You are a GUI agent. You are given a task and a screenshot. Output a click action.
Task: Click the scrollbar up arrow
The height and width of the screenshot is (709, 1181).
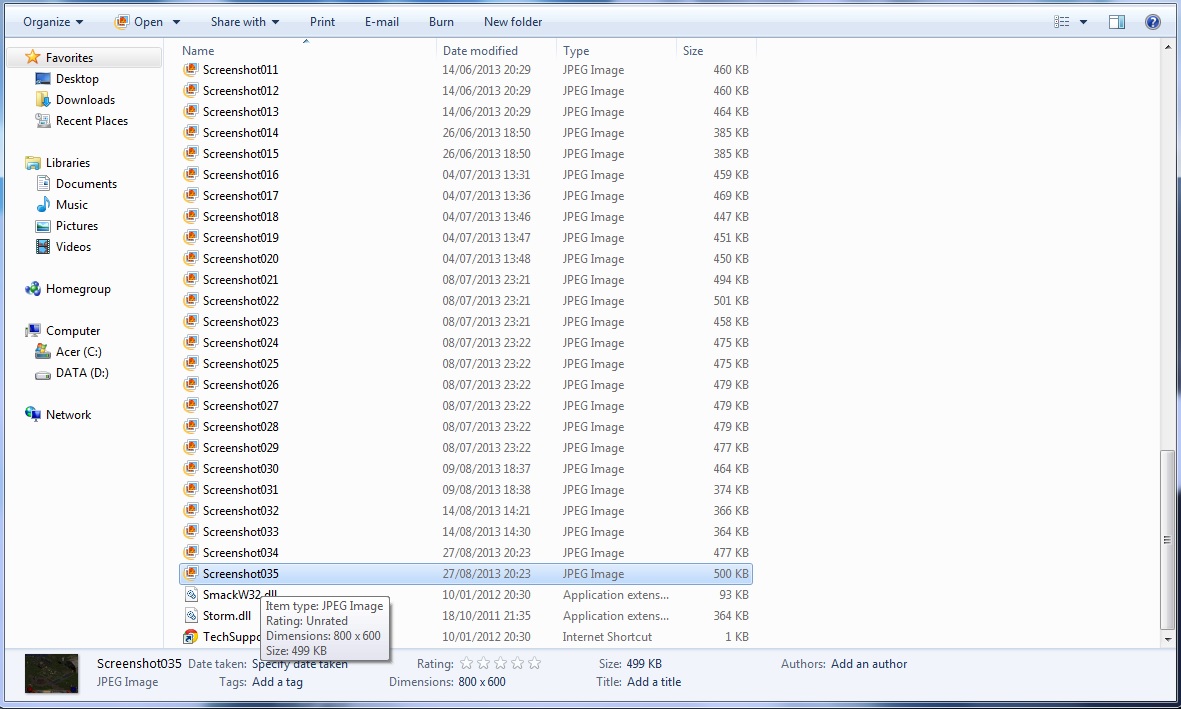coord(1167,47)
